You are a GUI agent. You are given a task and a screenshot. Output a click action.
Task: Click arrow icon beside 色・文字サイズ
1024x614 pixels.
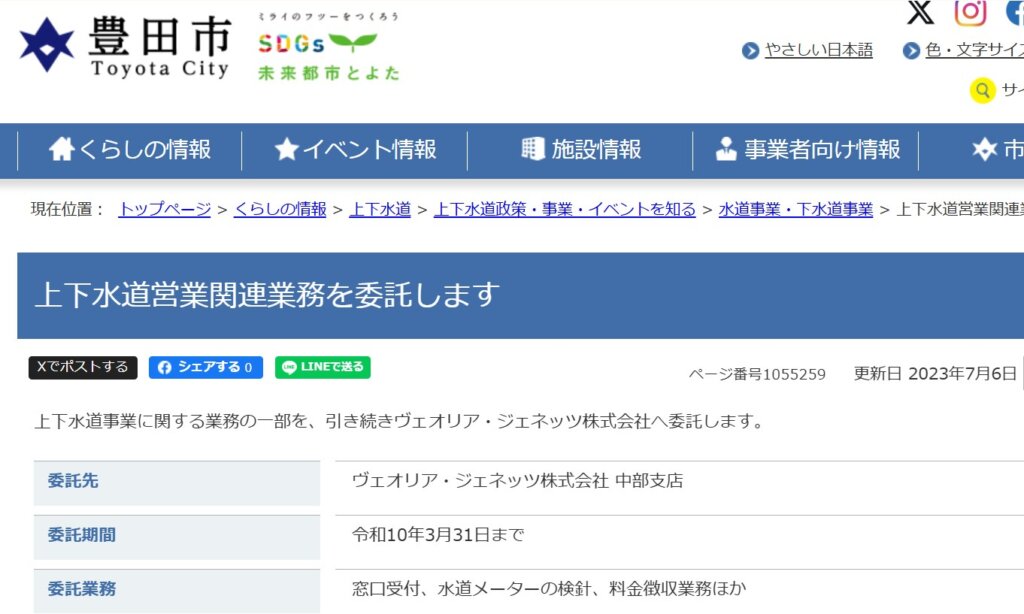(911, 51)
